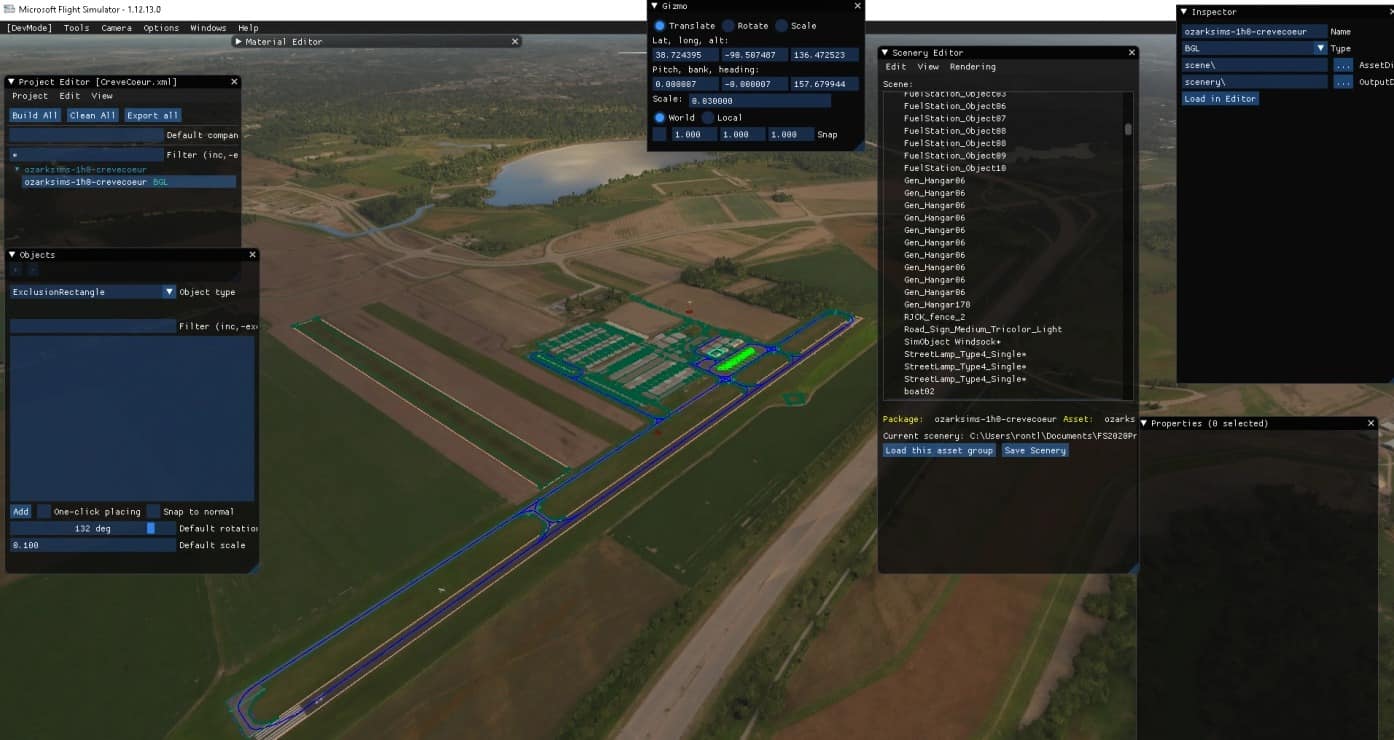Click the OutputDir browse ellipsis in Inspector
1394x740 pixels.
click(x=1343, y=82)
